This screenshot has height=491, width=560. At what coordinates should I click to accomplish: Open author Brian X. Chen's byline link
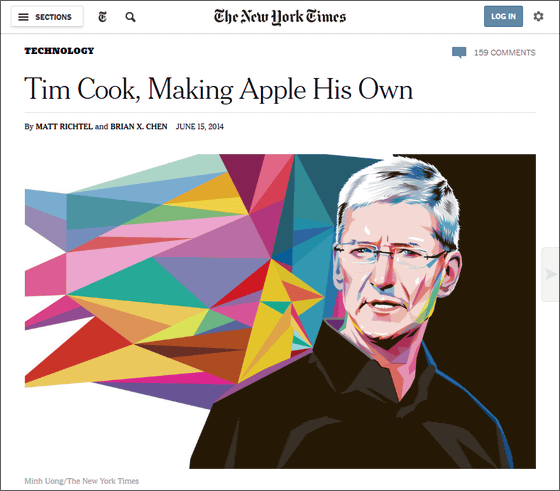[139, 126]
